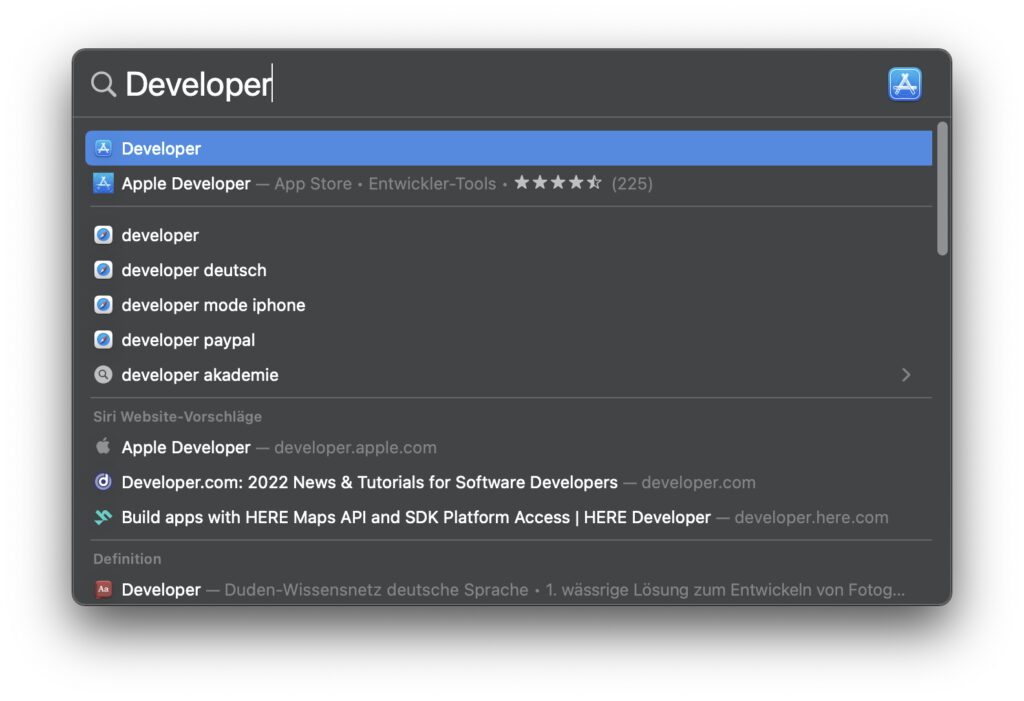Screen dimensions: 1024x701
Task: Open the Apple Developer website result
Action: tap(186, 447)
